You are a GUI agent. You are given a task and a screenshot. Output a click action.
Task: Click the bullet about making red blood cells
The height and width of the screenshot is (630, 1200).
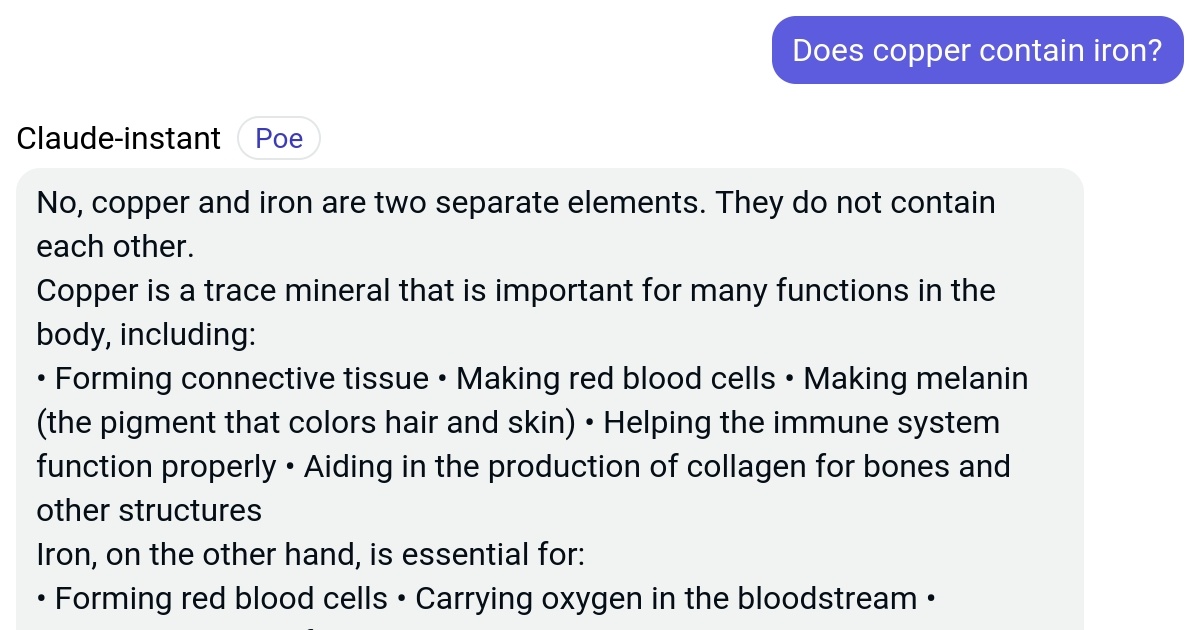coord(615,378)
